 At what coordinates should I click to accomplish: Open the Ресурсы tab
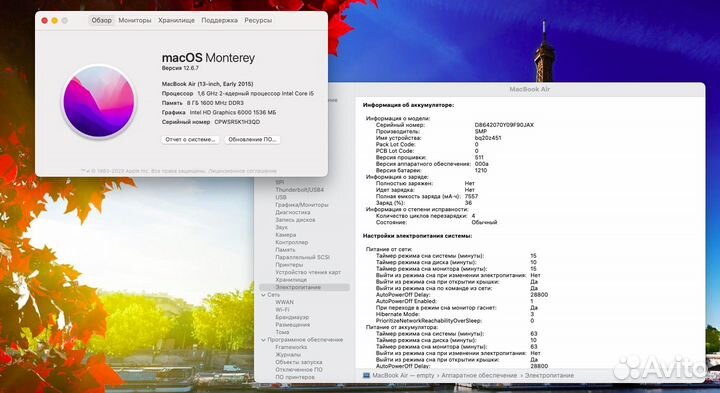[258, 20]
